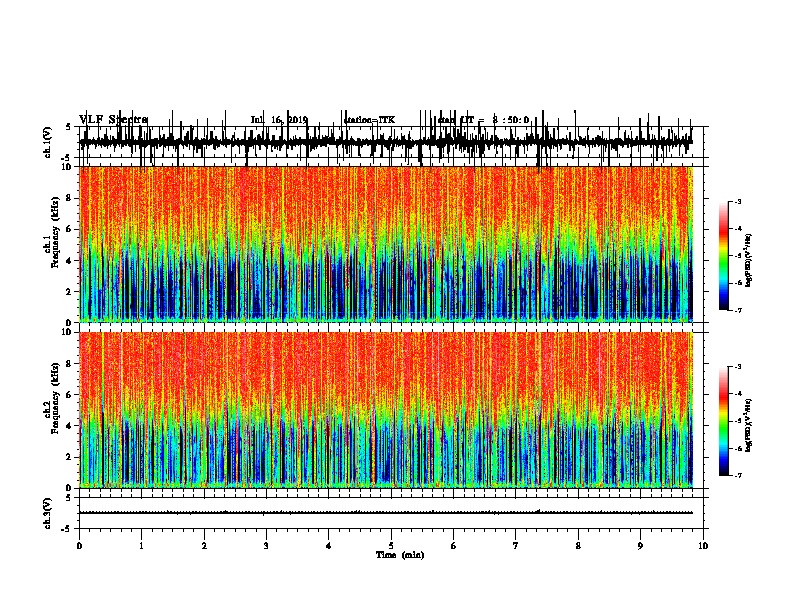Click the upper ch.1 color scale bar
This screenshot has width=792, height=612.
pos(723,256)
